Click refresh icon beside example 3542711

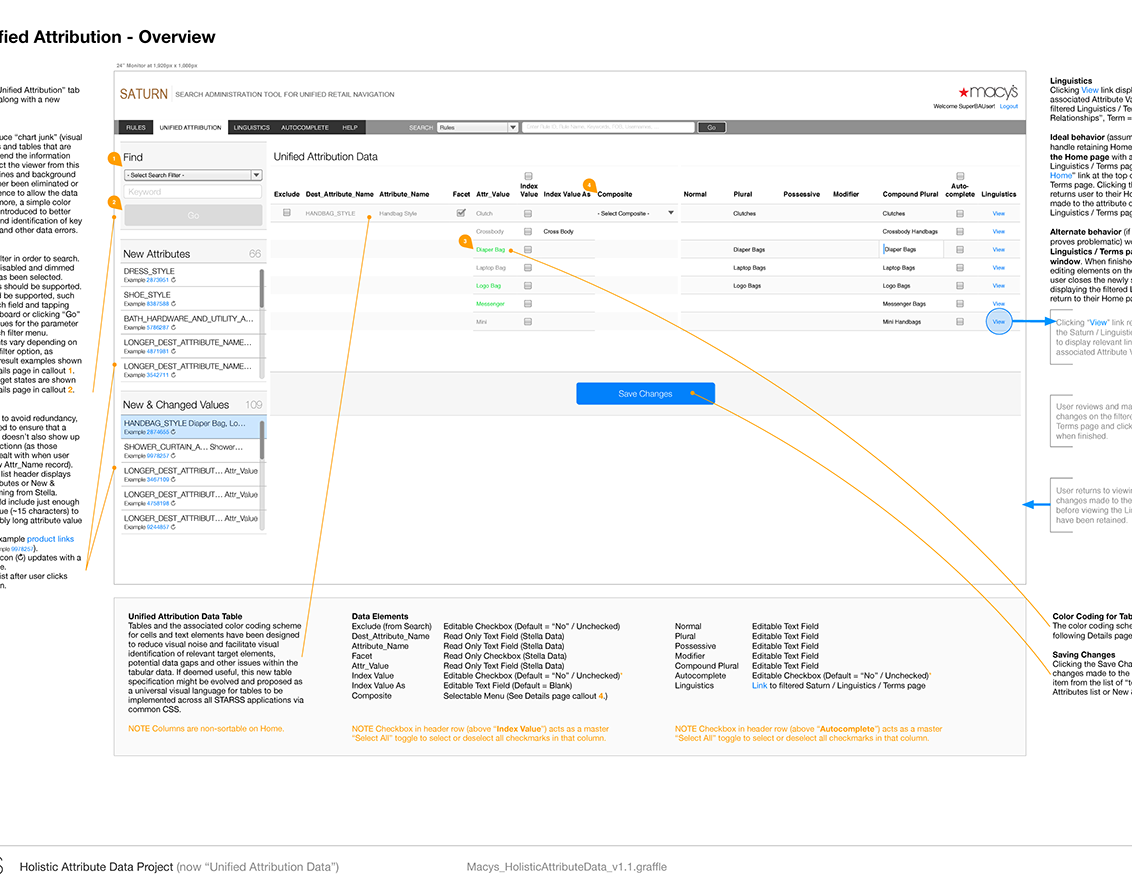pyautogui.click(x=173, y=375)
